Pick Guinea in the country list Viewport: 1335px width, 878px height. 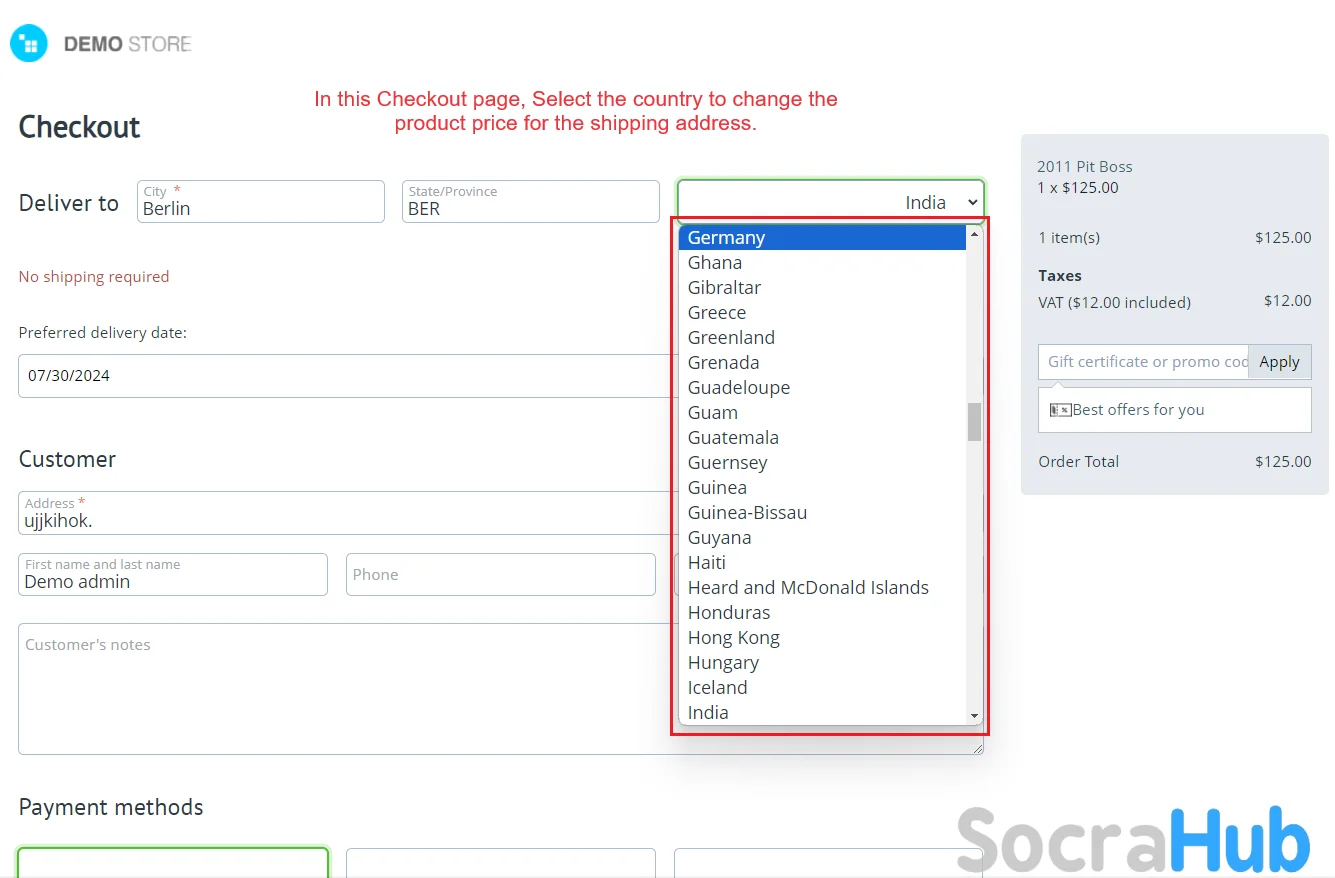point(822,487)
